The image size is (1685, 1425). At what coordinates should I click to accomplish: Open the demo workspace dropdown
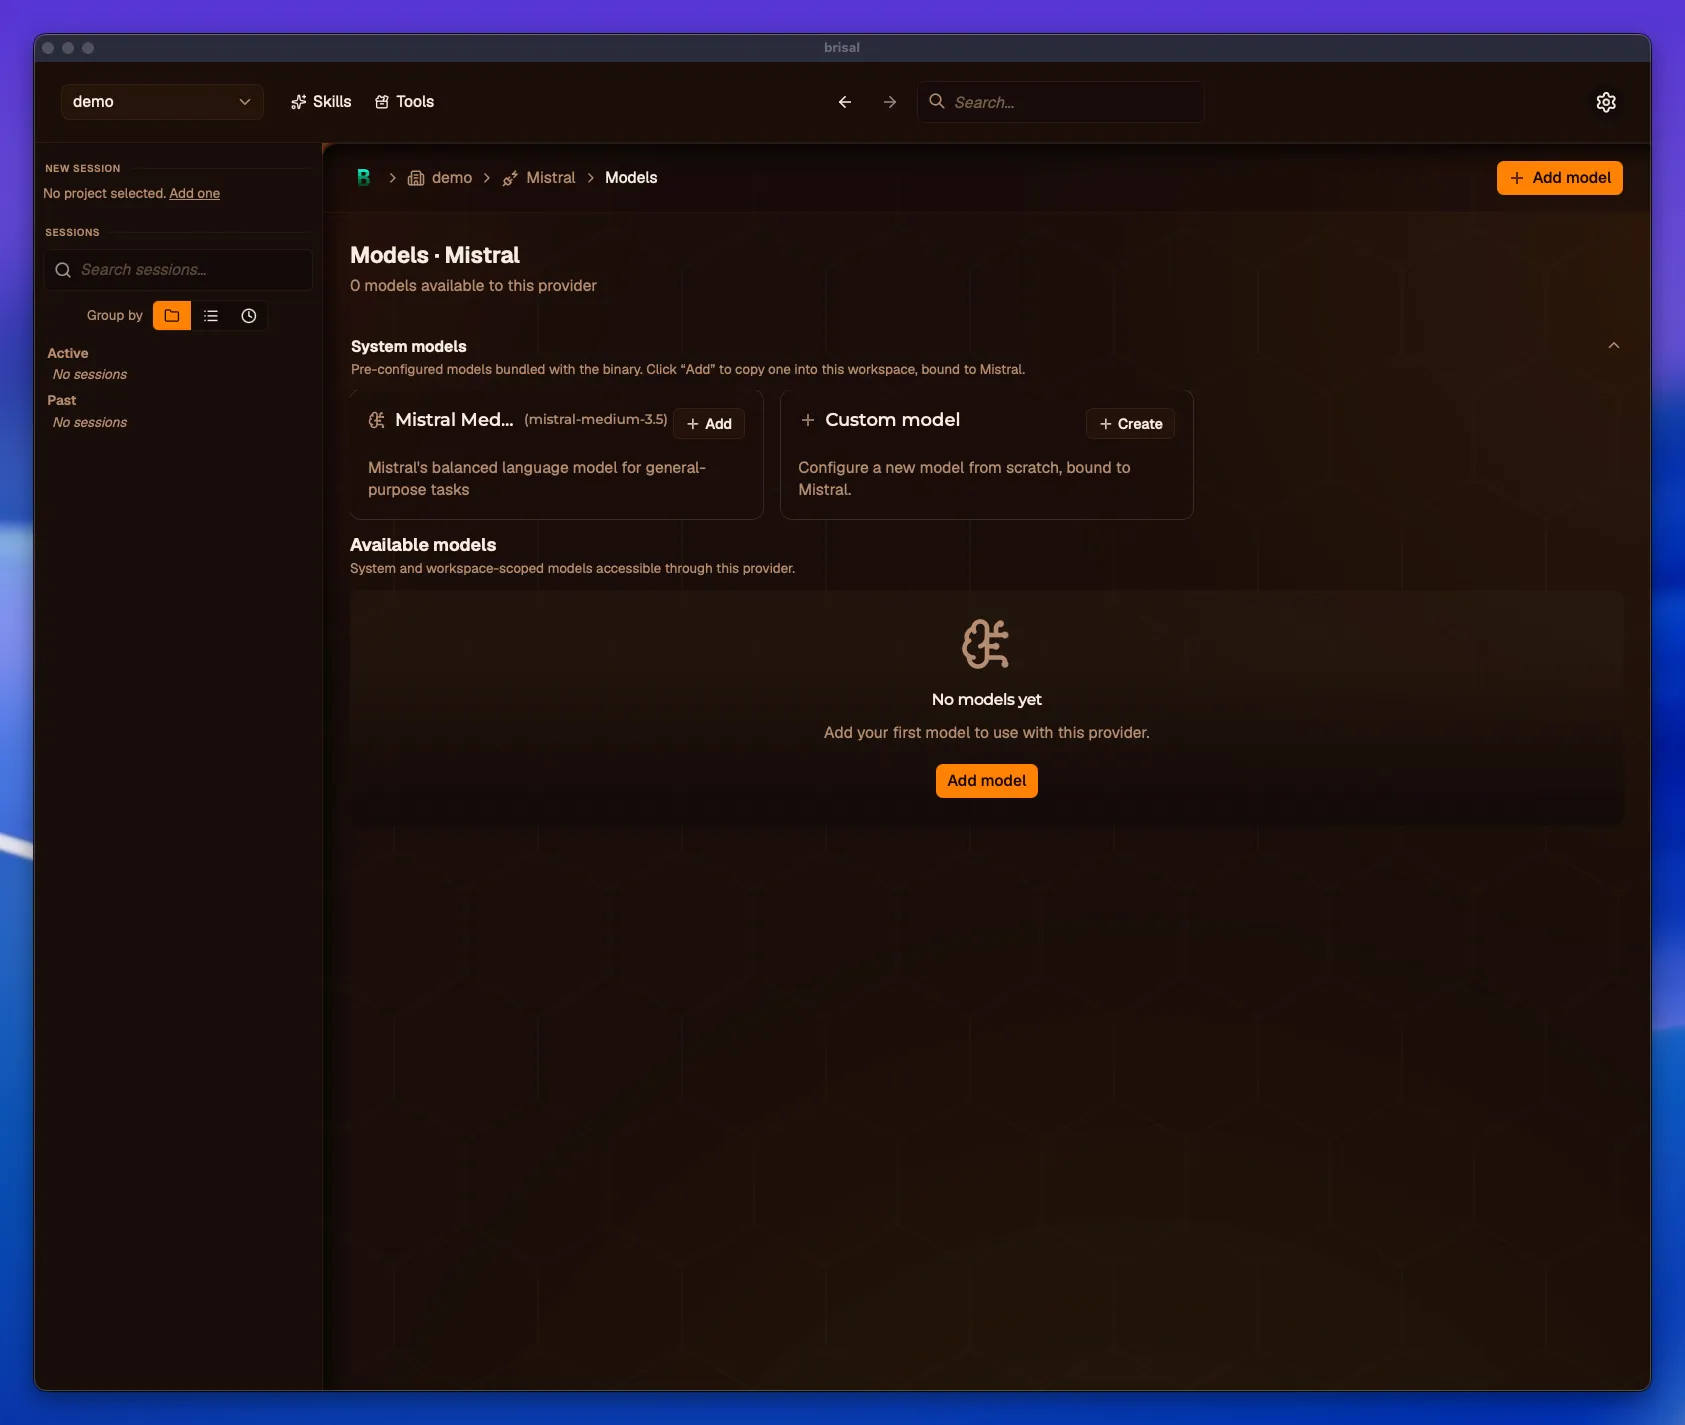coord(162,102)
